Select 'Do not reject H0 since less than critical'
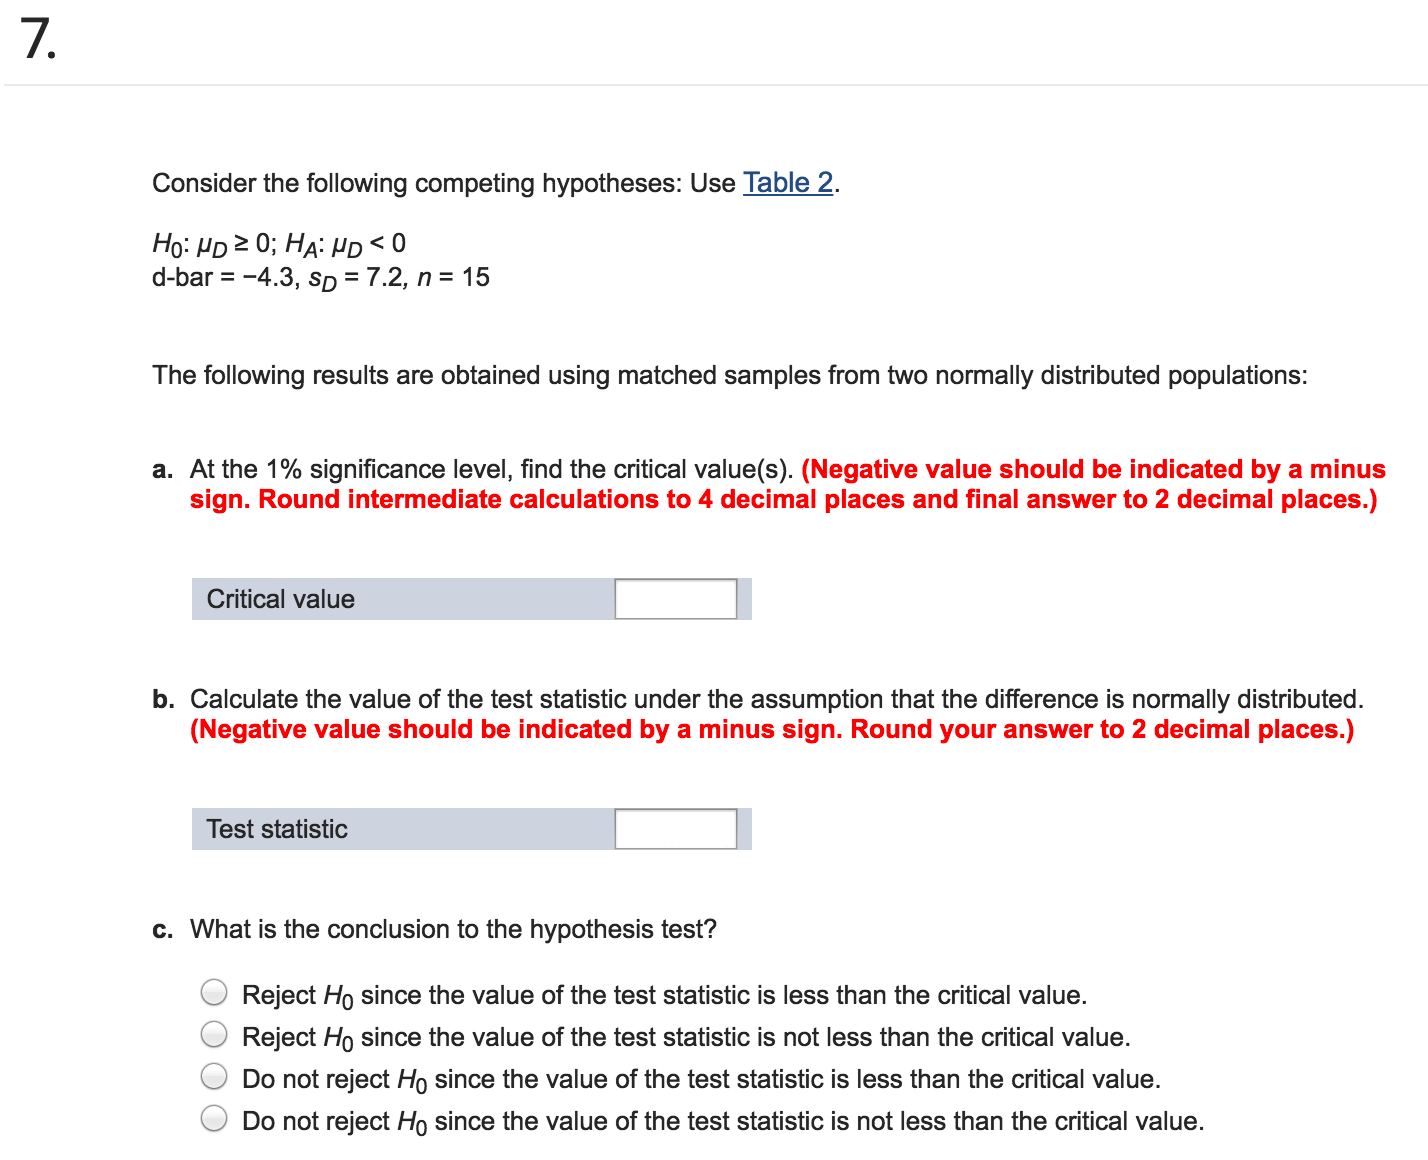 (x=213, y=1076)
